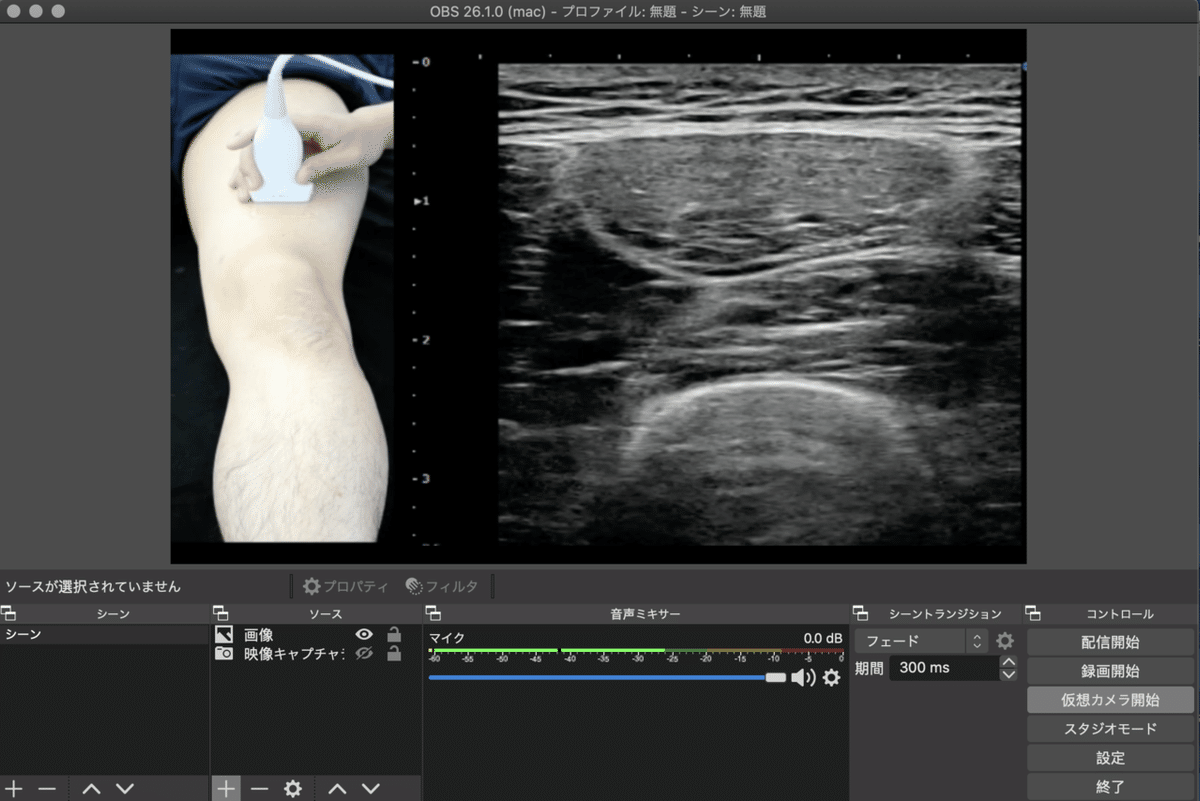
Task: Click the image source icon beside 画像
Action: 224,634
